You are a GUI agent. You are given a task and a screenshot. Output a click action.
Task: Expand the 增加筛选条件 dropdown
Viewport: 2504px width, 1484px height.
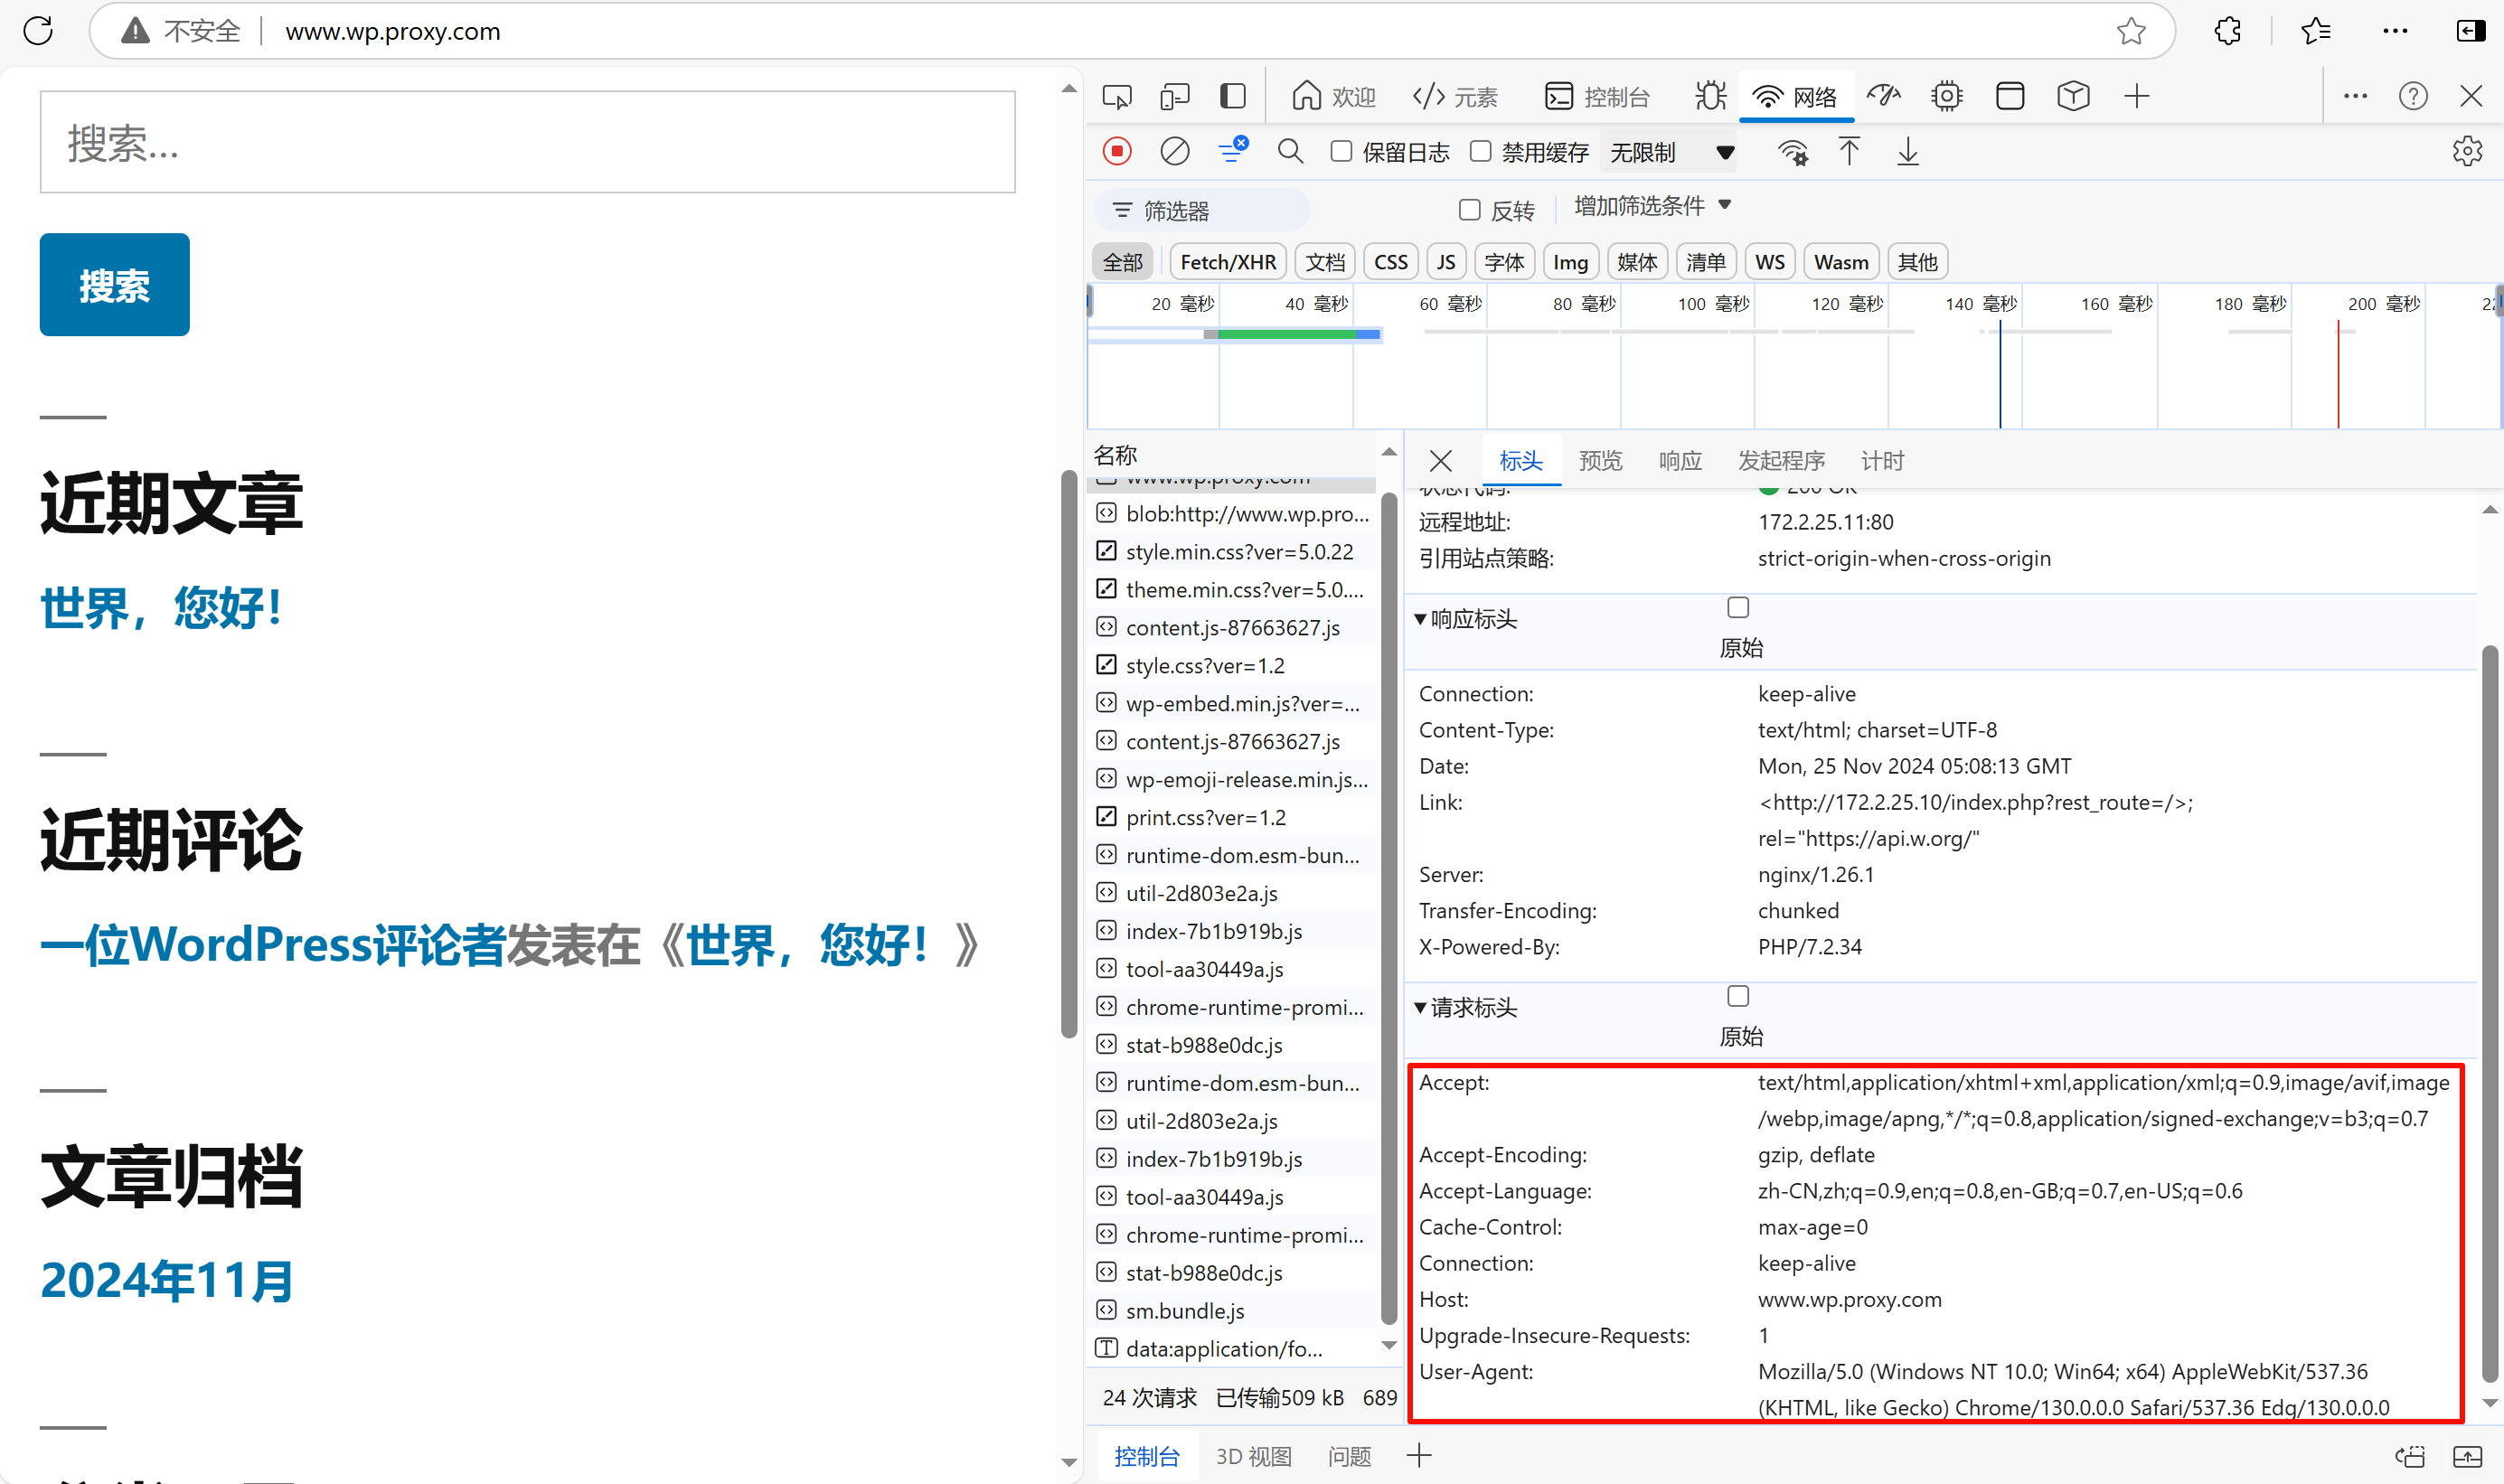point(1651,206)
